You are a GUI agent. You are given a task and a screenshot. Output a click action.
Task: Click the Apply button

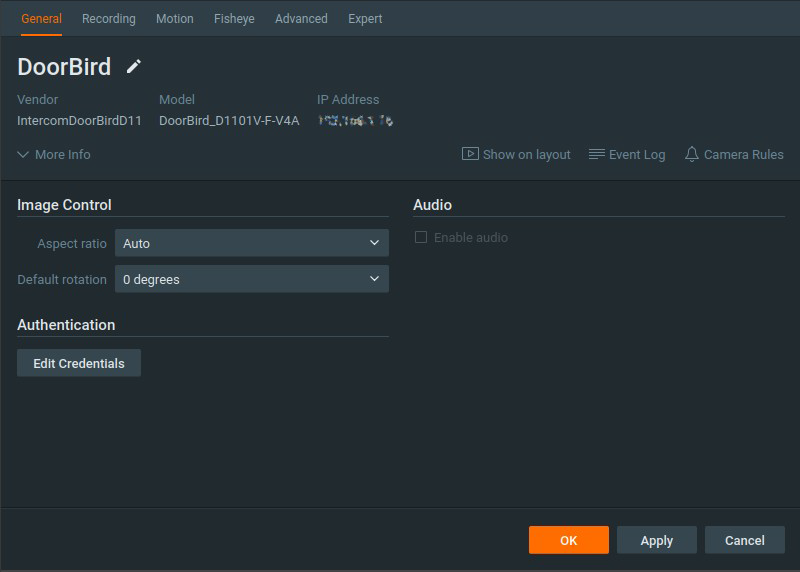pos(657,540)
